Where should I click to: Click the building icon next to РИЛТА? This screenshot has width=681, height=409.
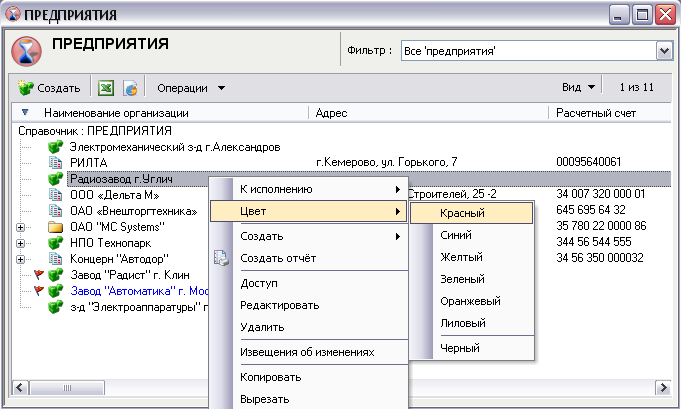point(56,162)
